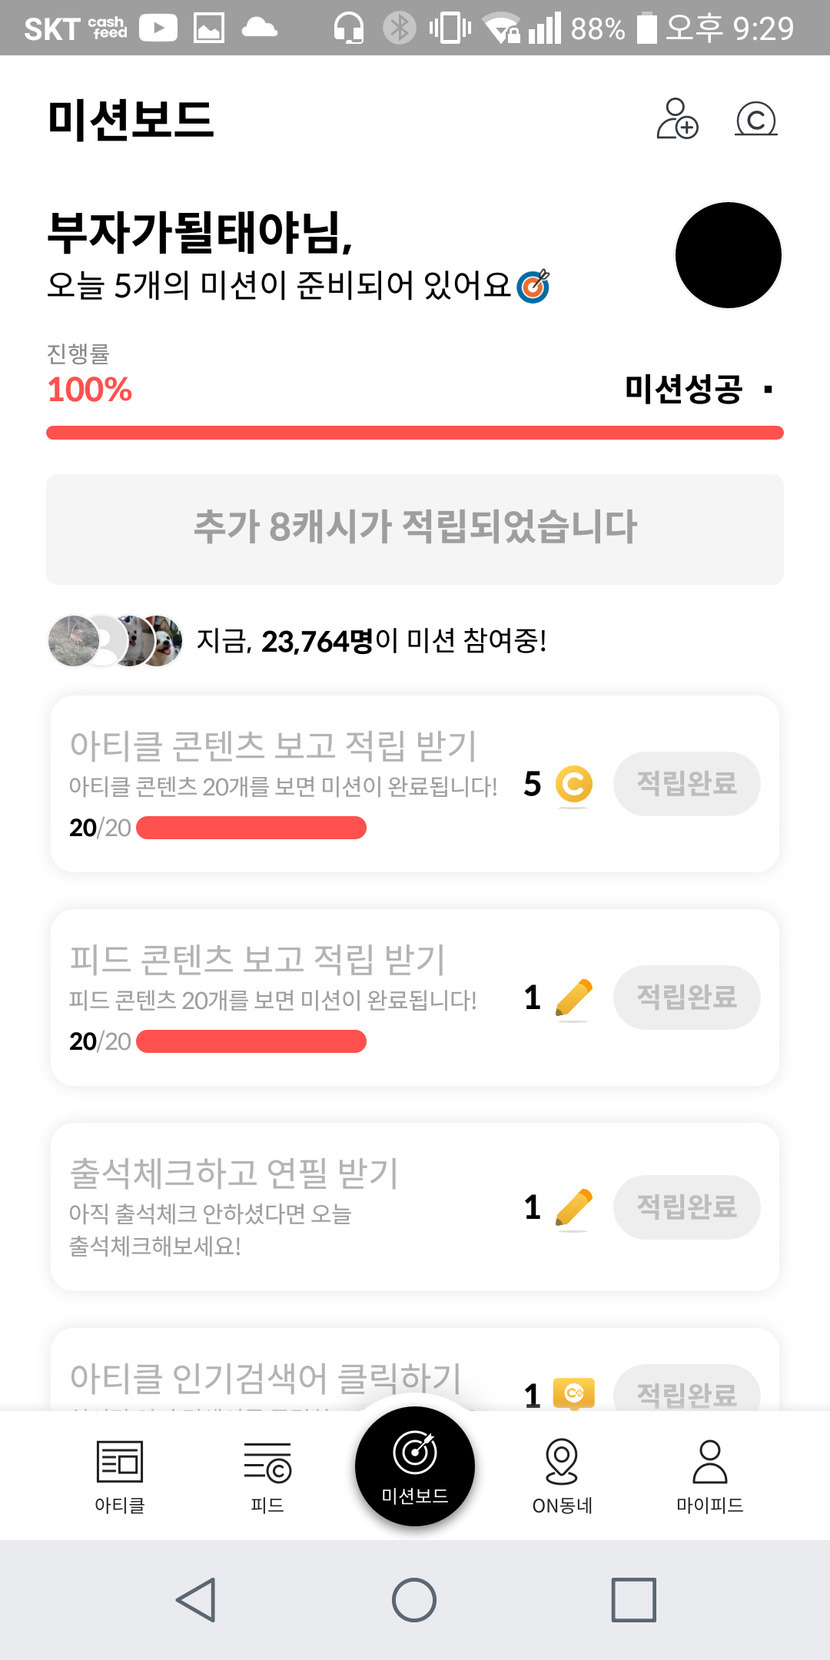The width and height of the screenshot is (830, 1660).
Task: Tap 적립완료 for feed content mission
Action: pos(686,997)
